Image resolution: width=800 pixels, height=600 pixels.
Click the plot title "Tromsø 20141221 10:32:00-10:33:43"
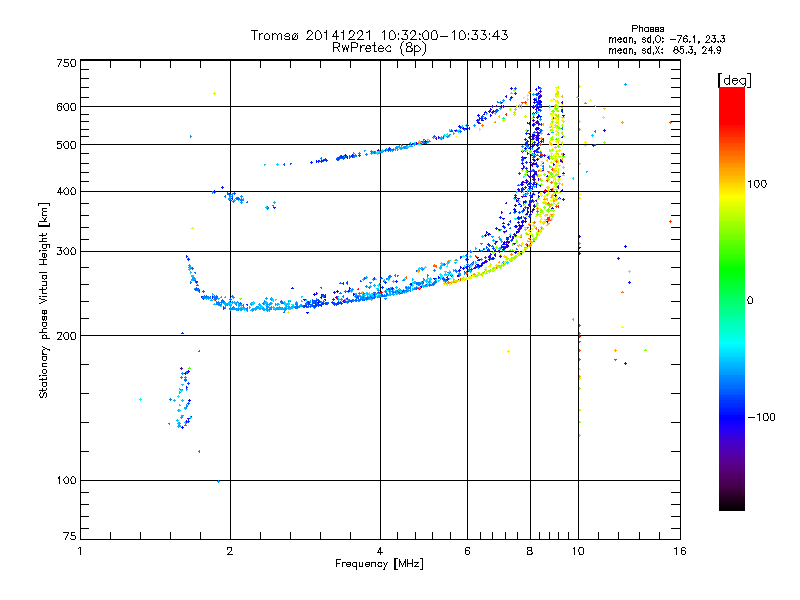(x=379, y=35)
